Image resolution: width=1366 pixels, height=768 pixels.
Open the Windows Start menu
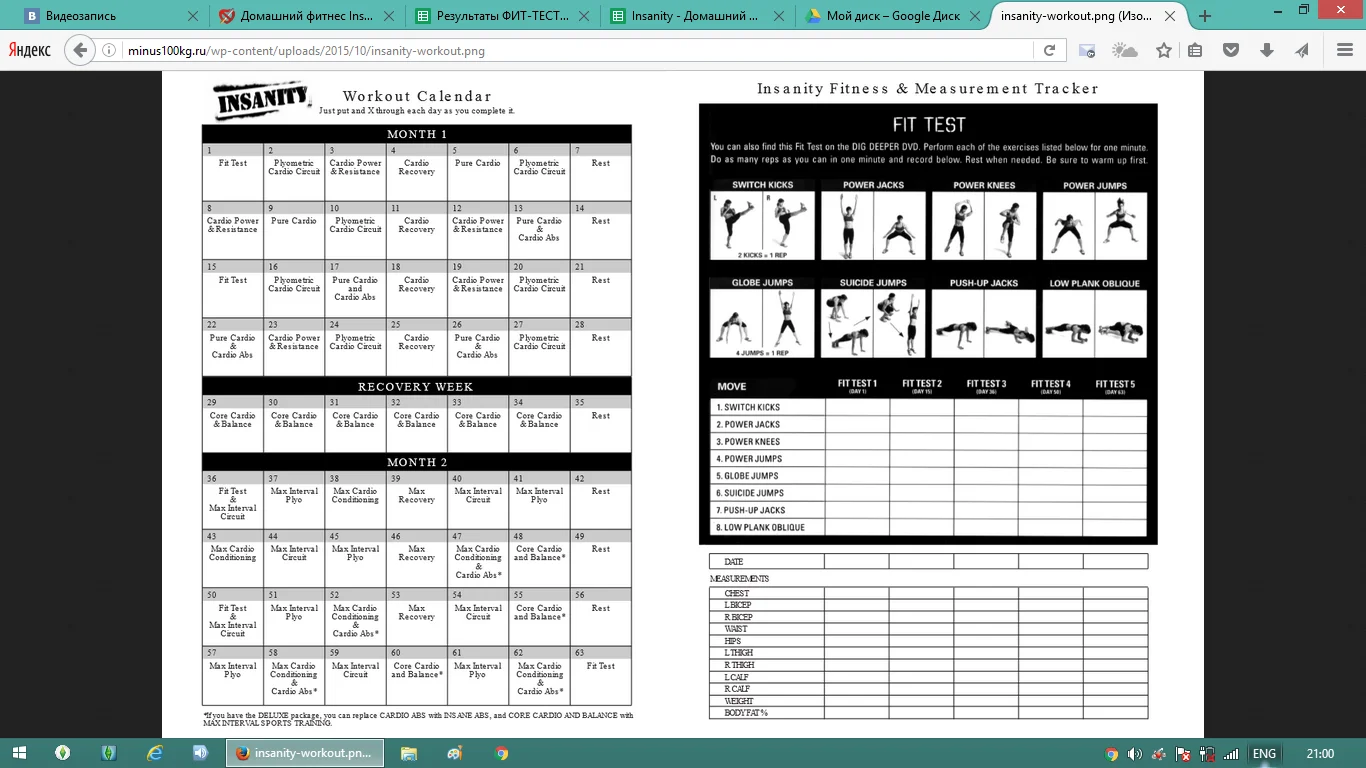pos(19,753)
